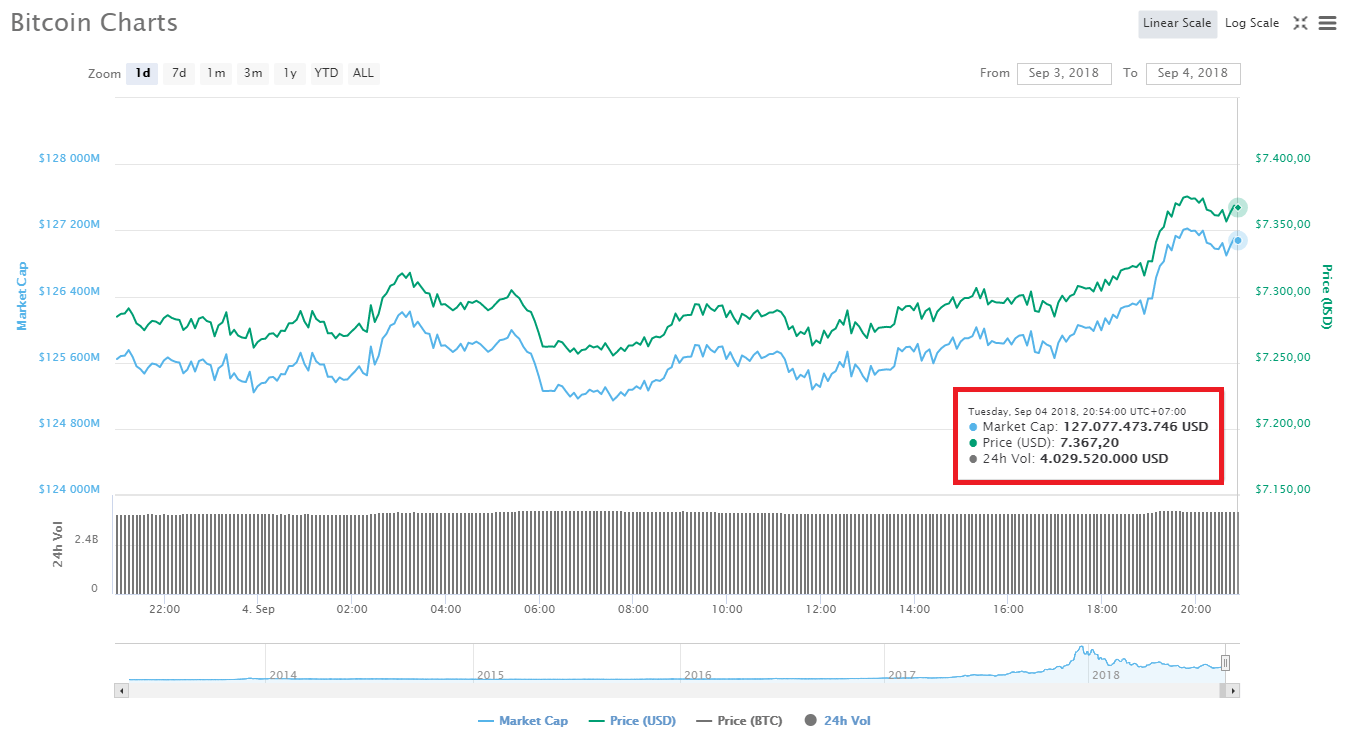Click the $7.300,00 price axis label
Viewport: 1348px width, 734px height.
pyautogui.click(x=1283, y=291)
